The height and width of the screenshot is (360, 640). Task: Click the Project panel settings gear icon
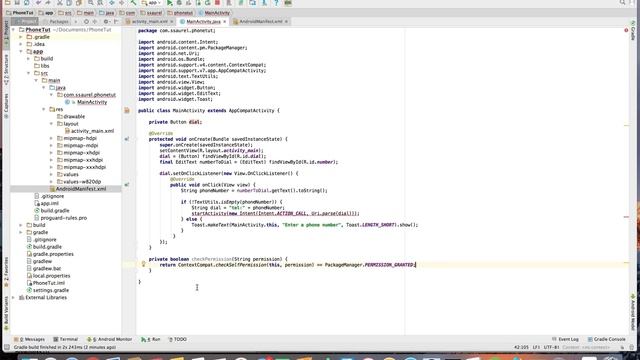[106, 21]
